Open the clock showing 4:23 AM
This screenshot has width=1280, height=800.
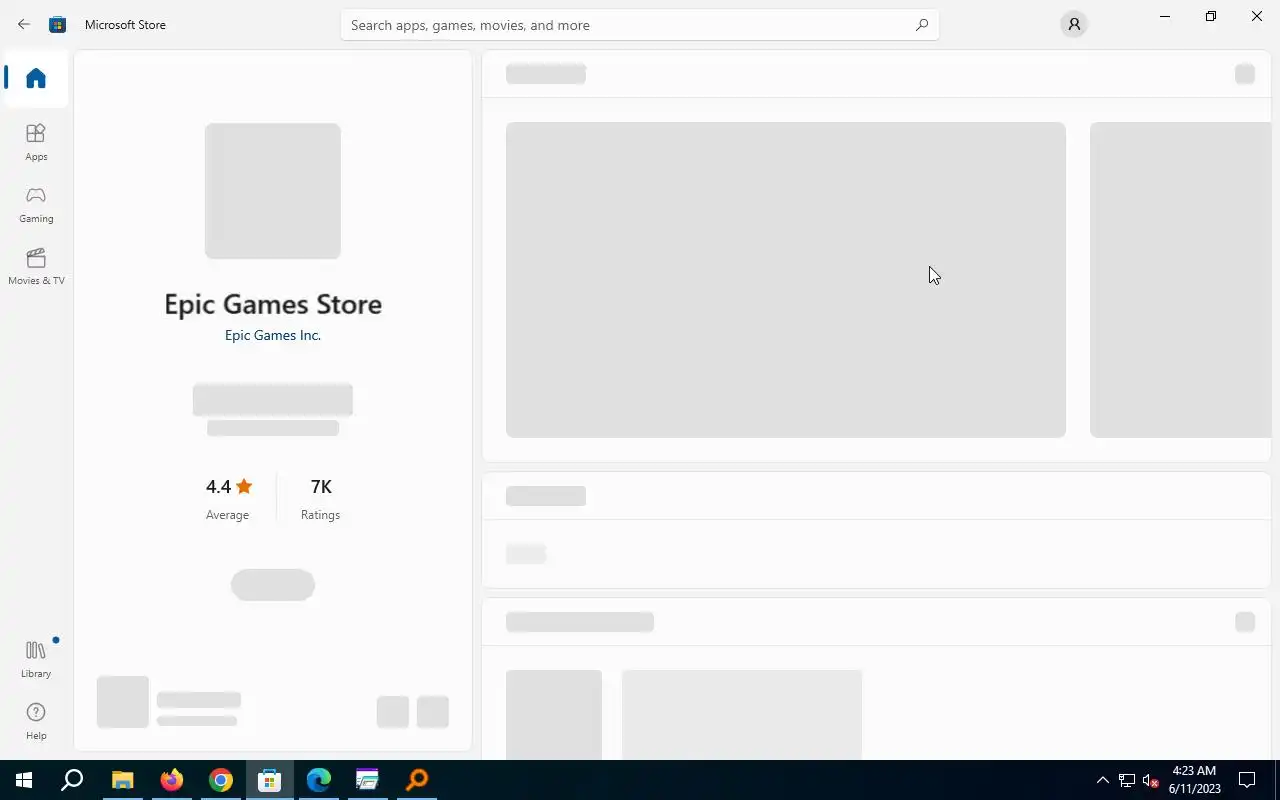(x=1194, y=780)
